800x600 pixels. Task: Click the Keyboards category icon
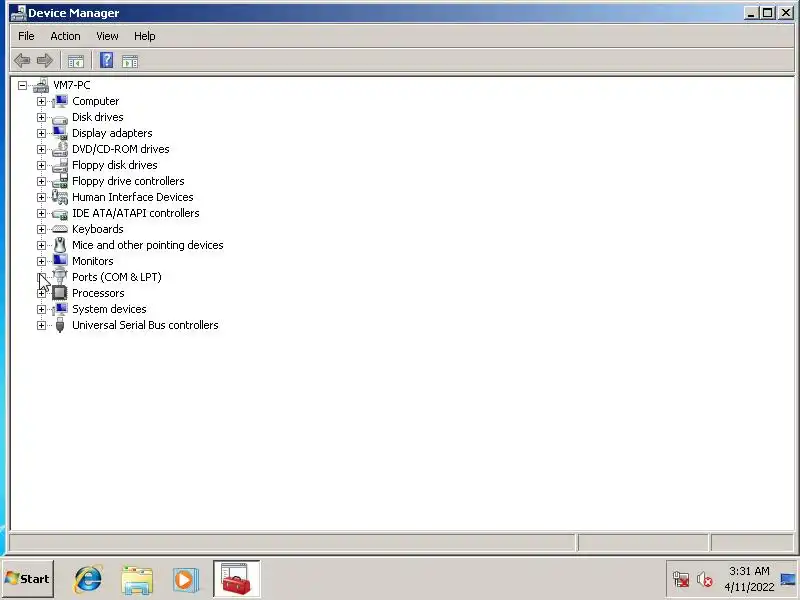tap(60, 230)
